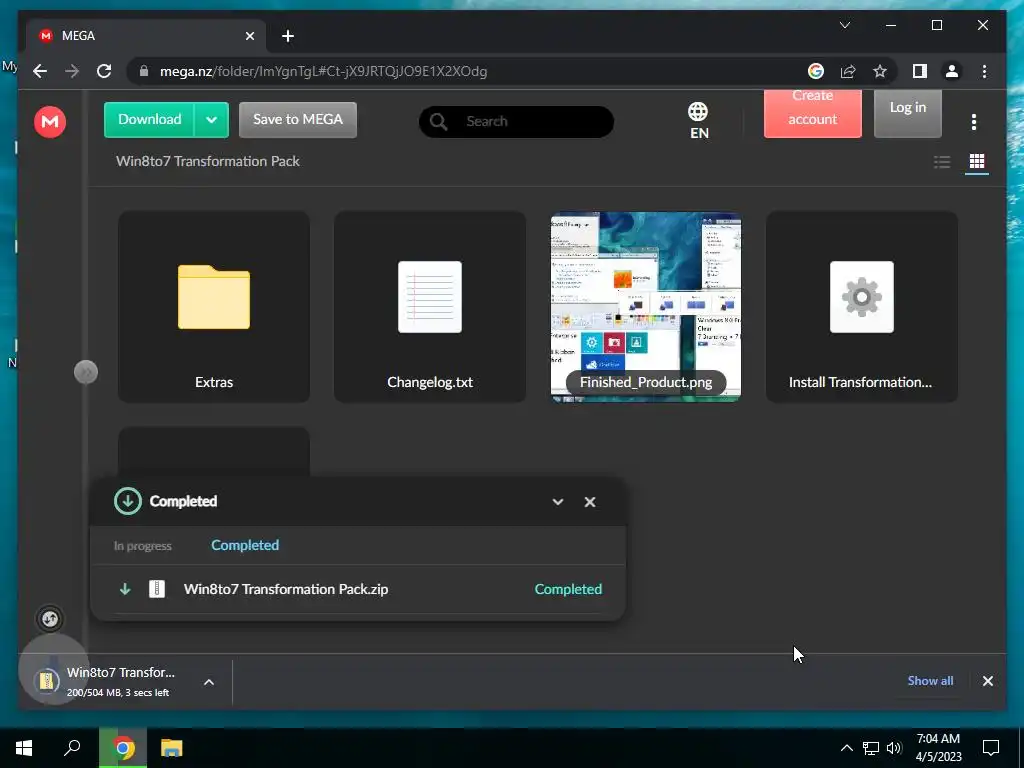Click the green Download button
The image size is (1024, 768).
point(150,120)
